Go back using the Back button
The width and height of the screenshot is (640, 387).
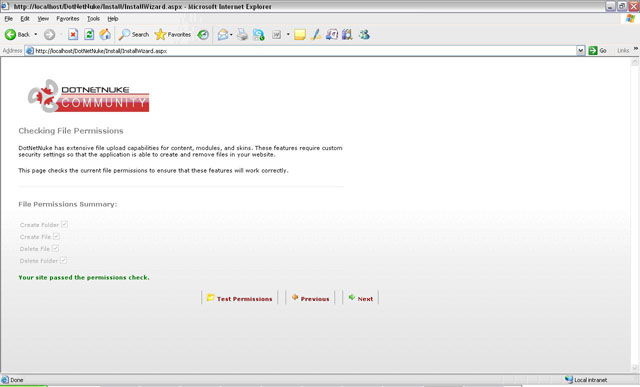[17, 35]
